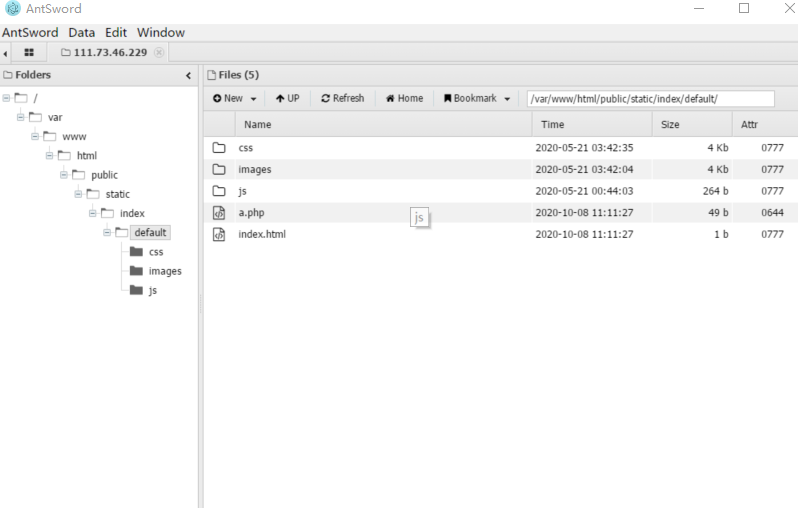Close the 111.73.46.229 tab
The width and height of the screenshot is (798, 508).
(159, 52)
